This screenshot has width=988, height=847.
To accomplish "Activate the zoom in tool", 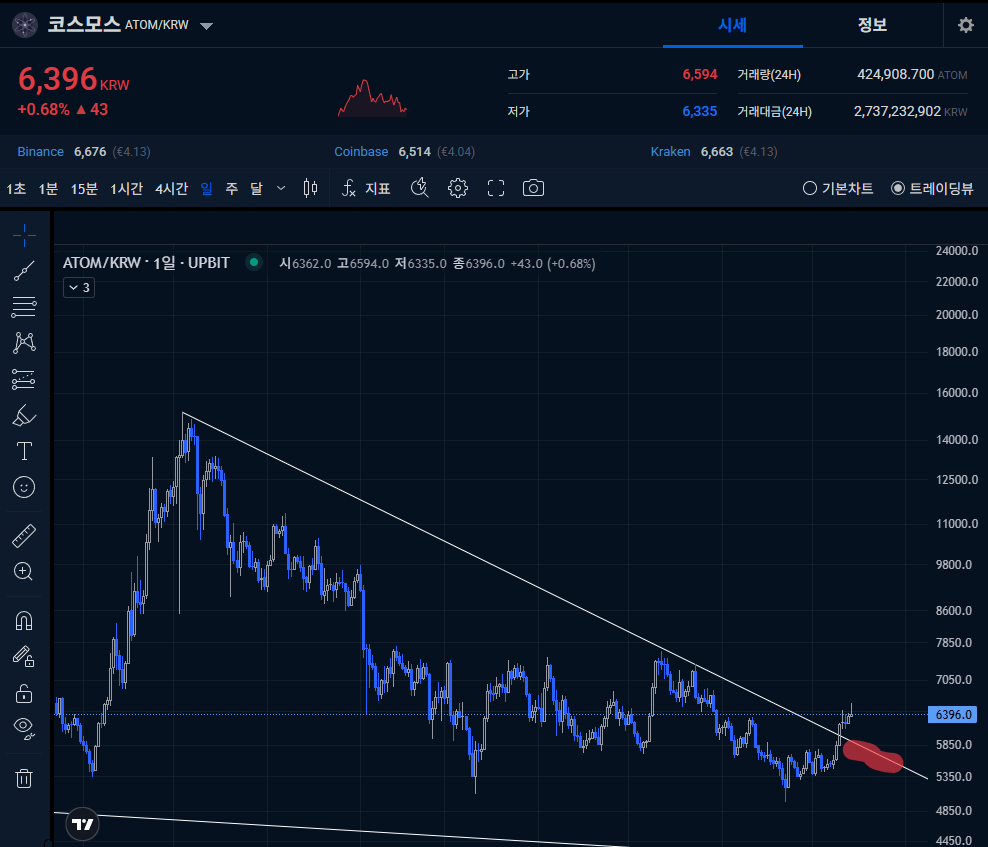I will click(24, 572).
